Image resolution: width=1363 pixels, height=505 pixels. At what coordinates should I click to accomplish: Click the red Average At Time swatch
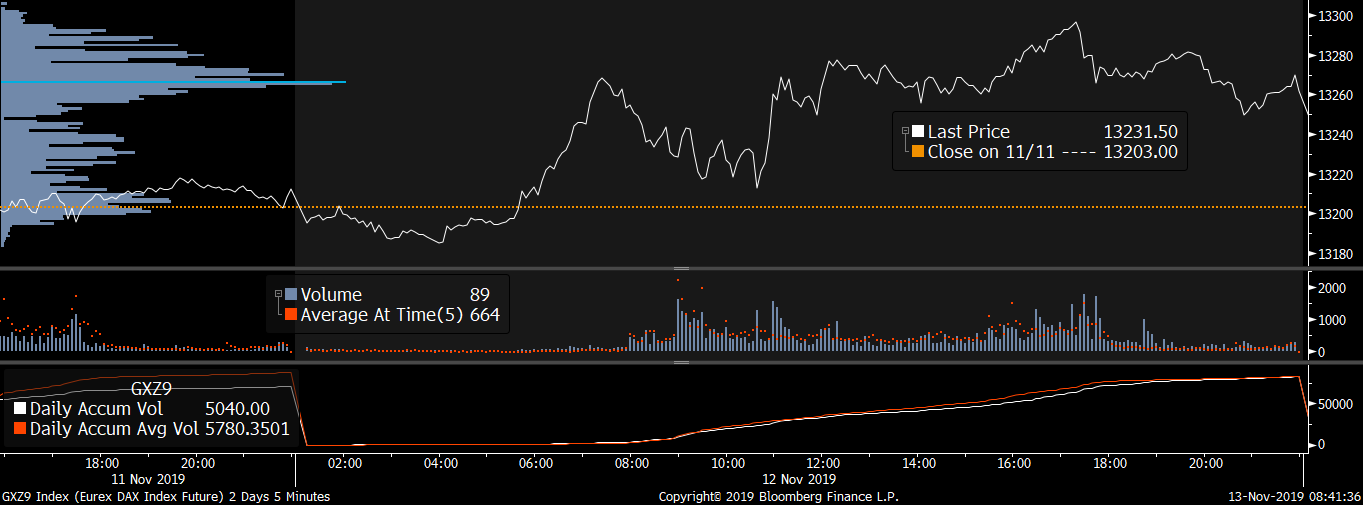click(x=291, y=315)
